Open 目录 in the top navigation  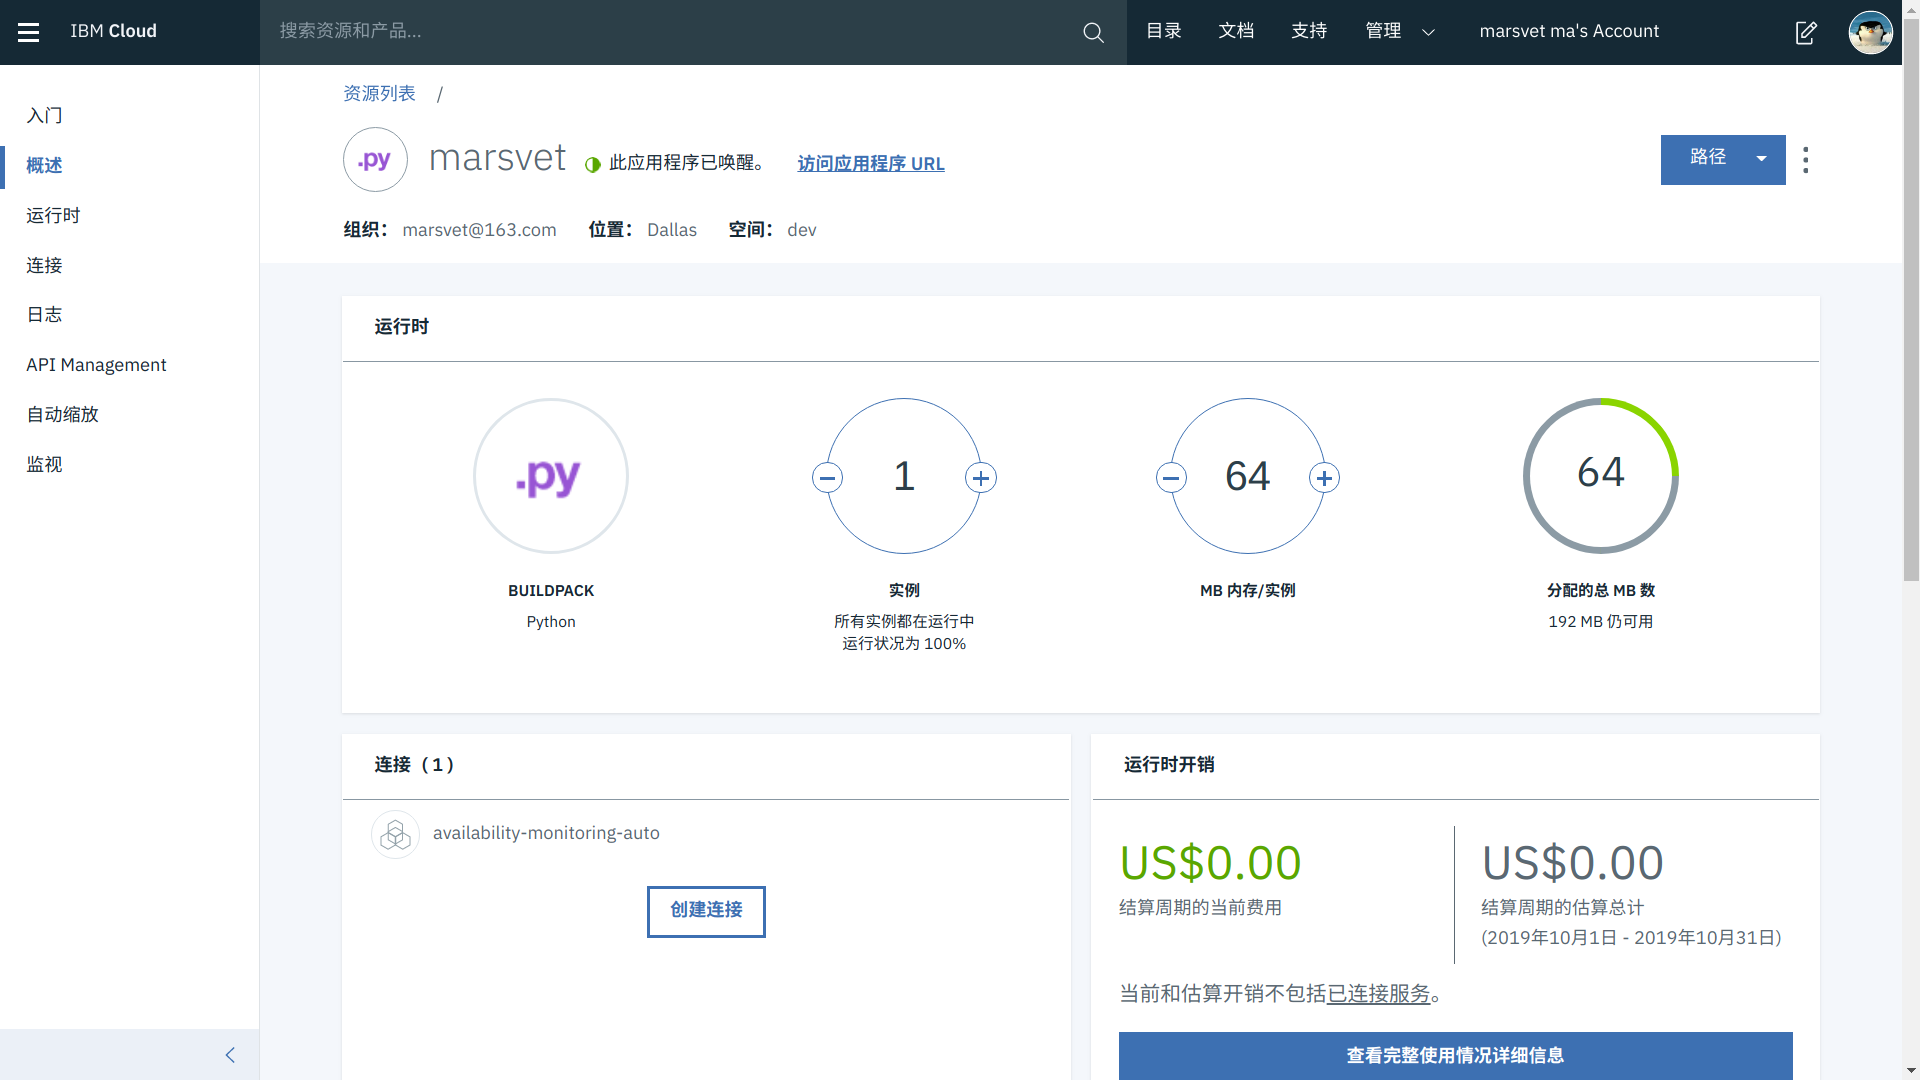pos(1164,32)
